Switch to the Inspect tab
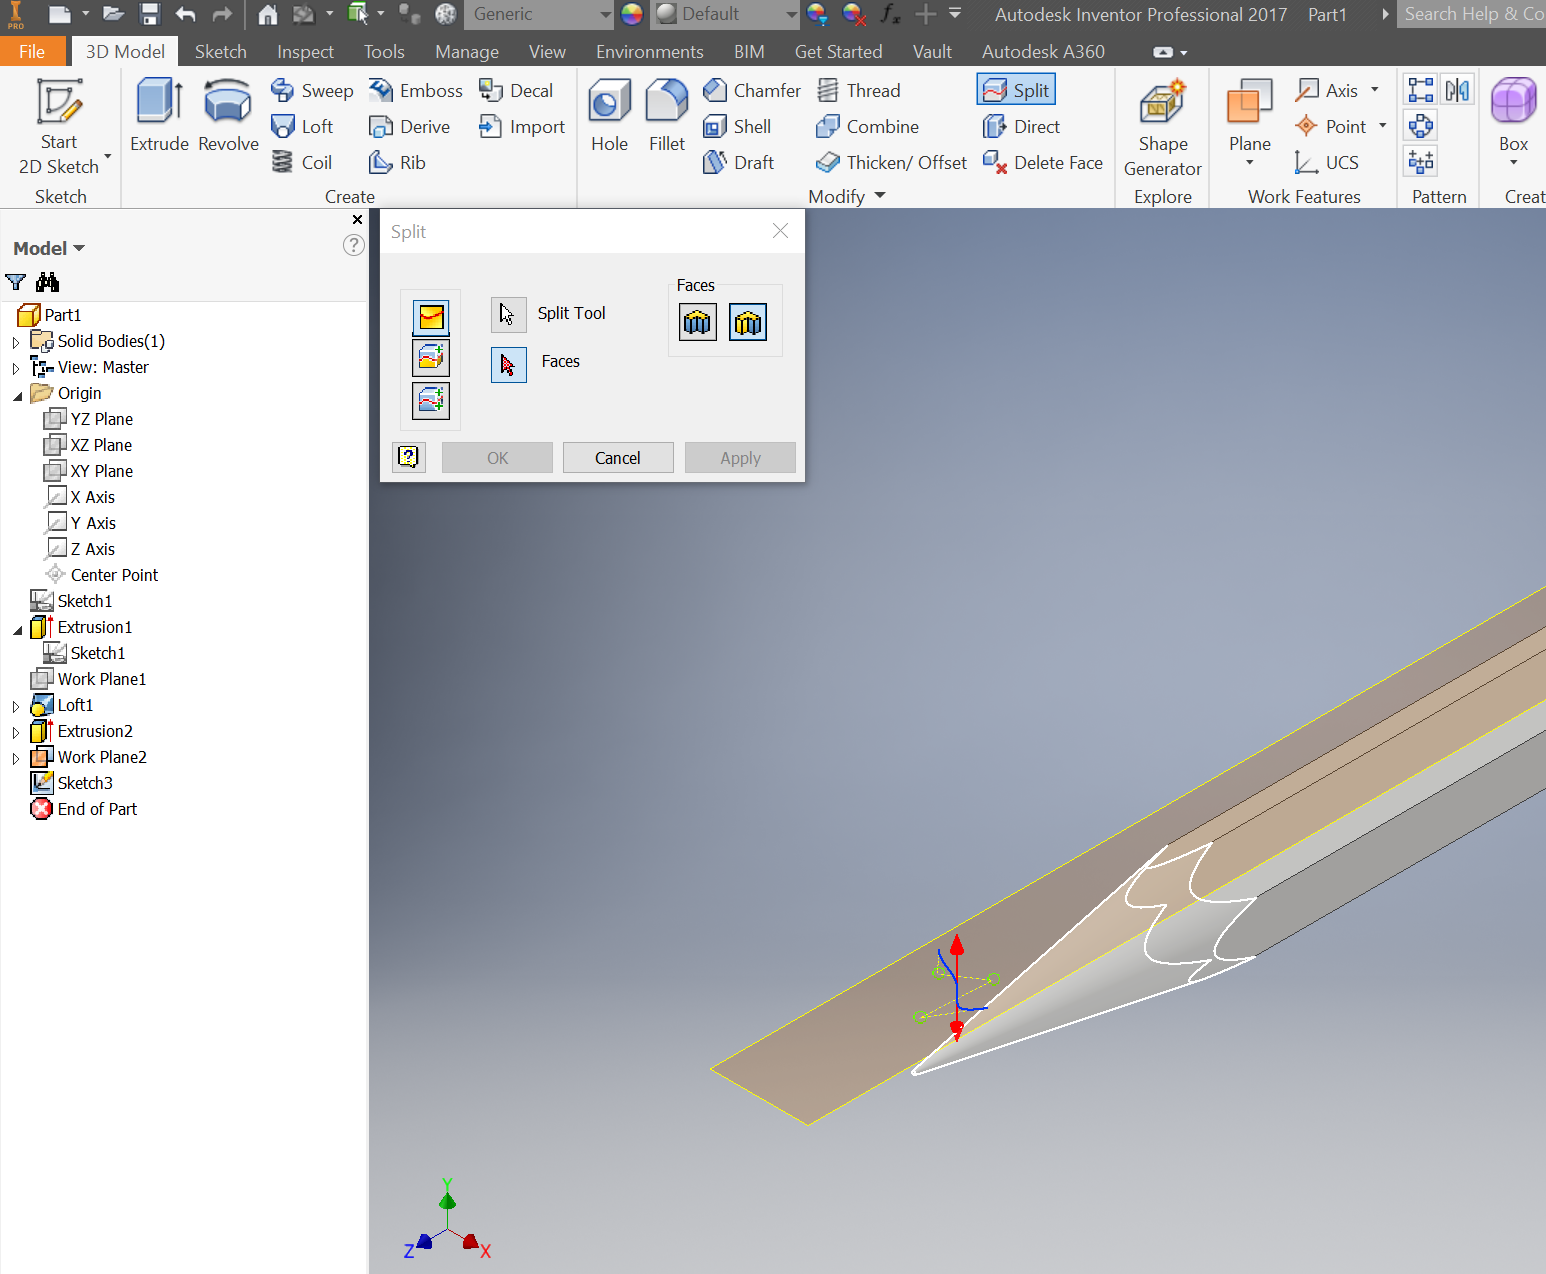Viewport: 1546px width, 1274px height. pos(305,51)
